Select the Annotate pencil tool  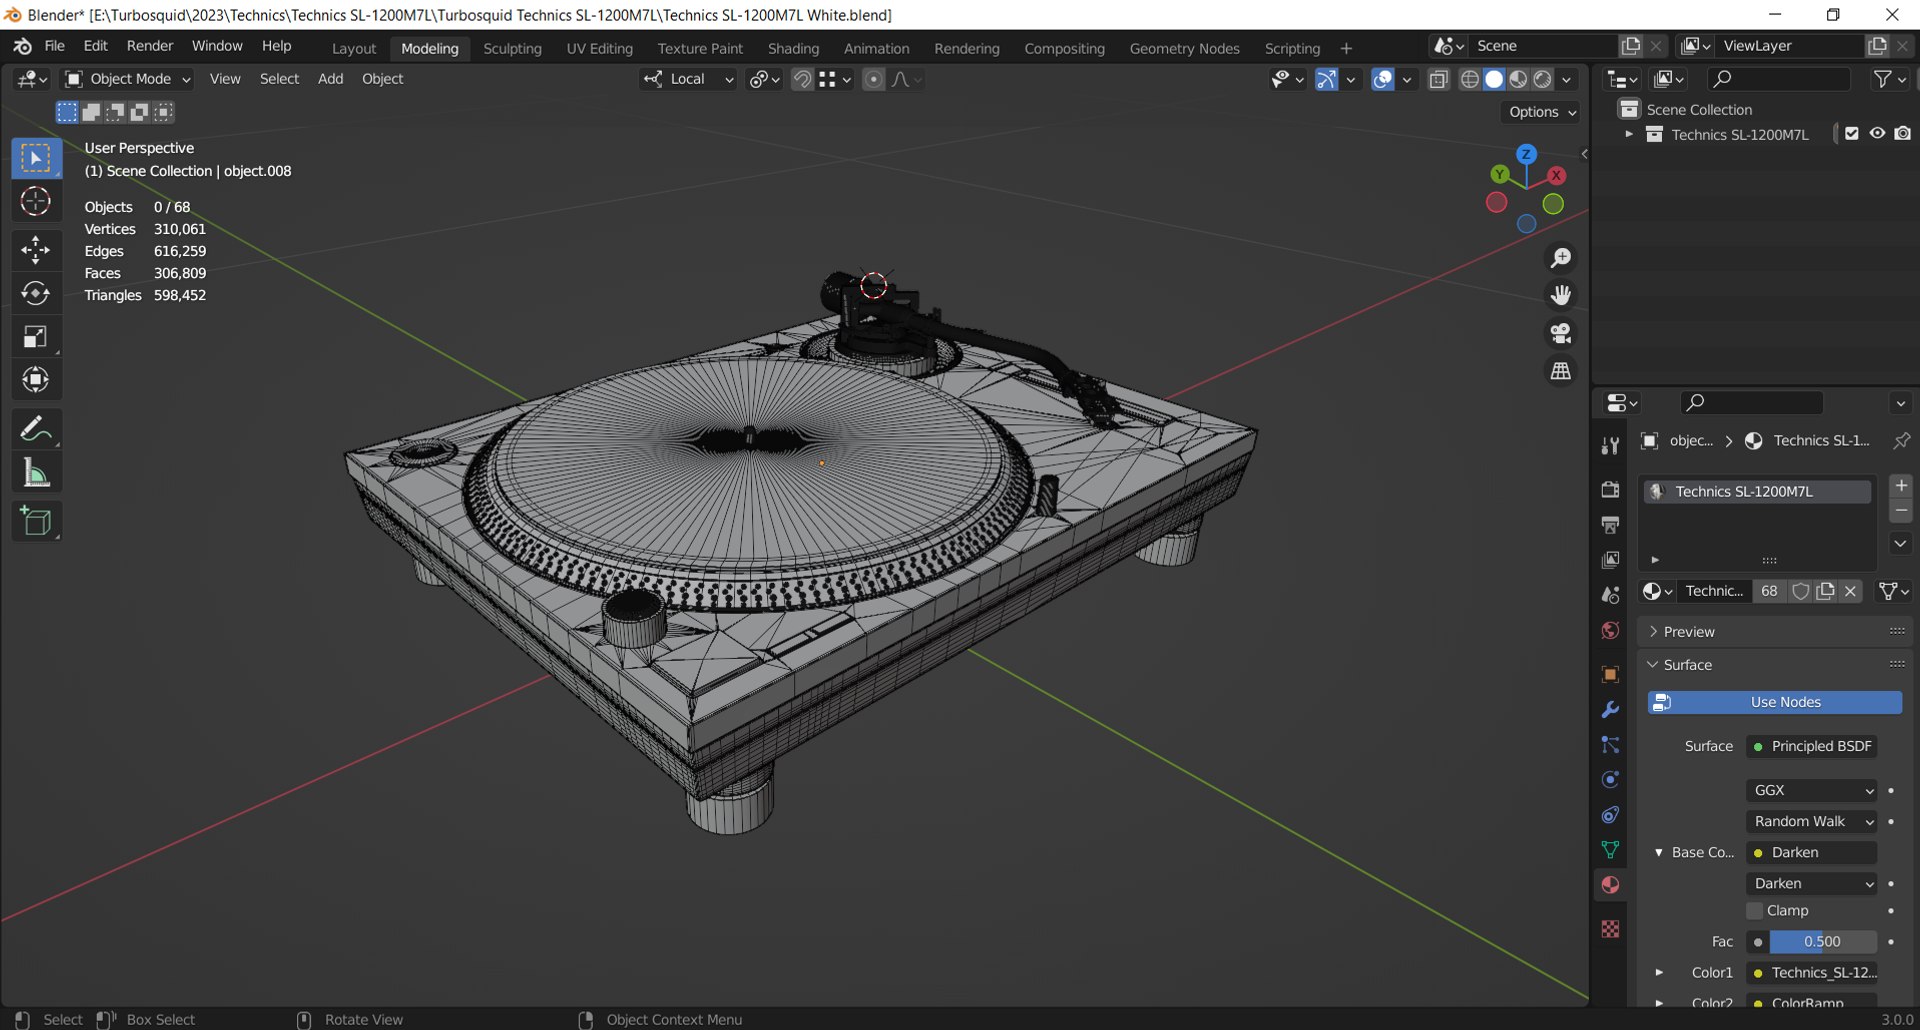[x=36, y=429]
